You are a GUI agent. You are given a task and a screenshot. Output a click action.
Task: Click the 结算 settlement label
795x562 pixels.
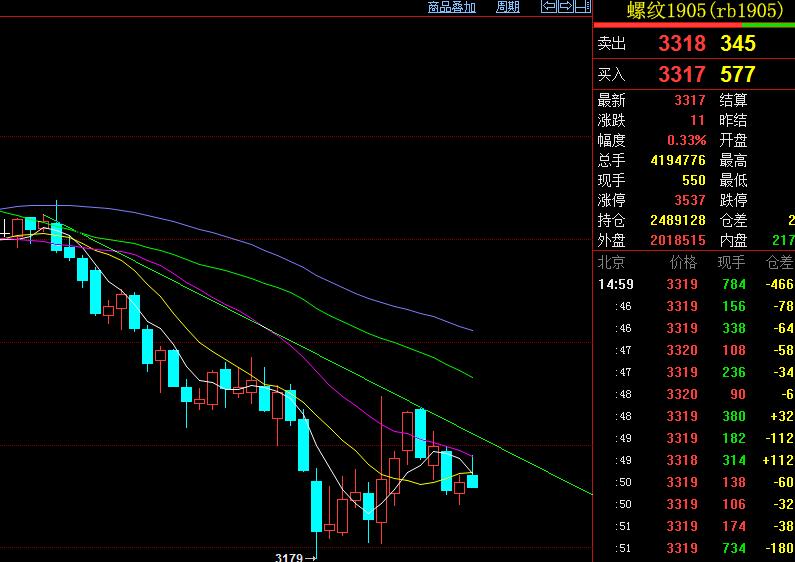733,100
